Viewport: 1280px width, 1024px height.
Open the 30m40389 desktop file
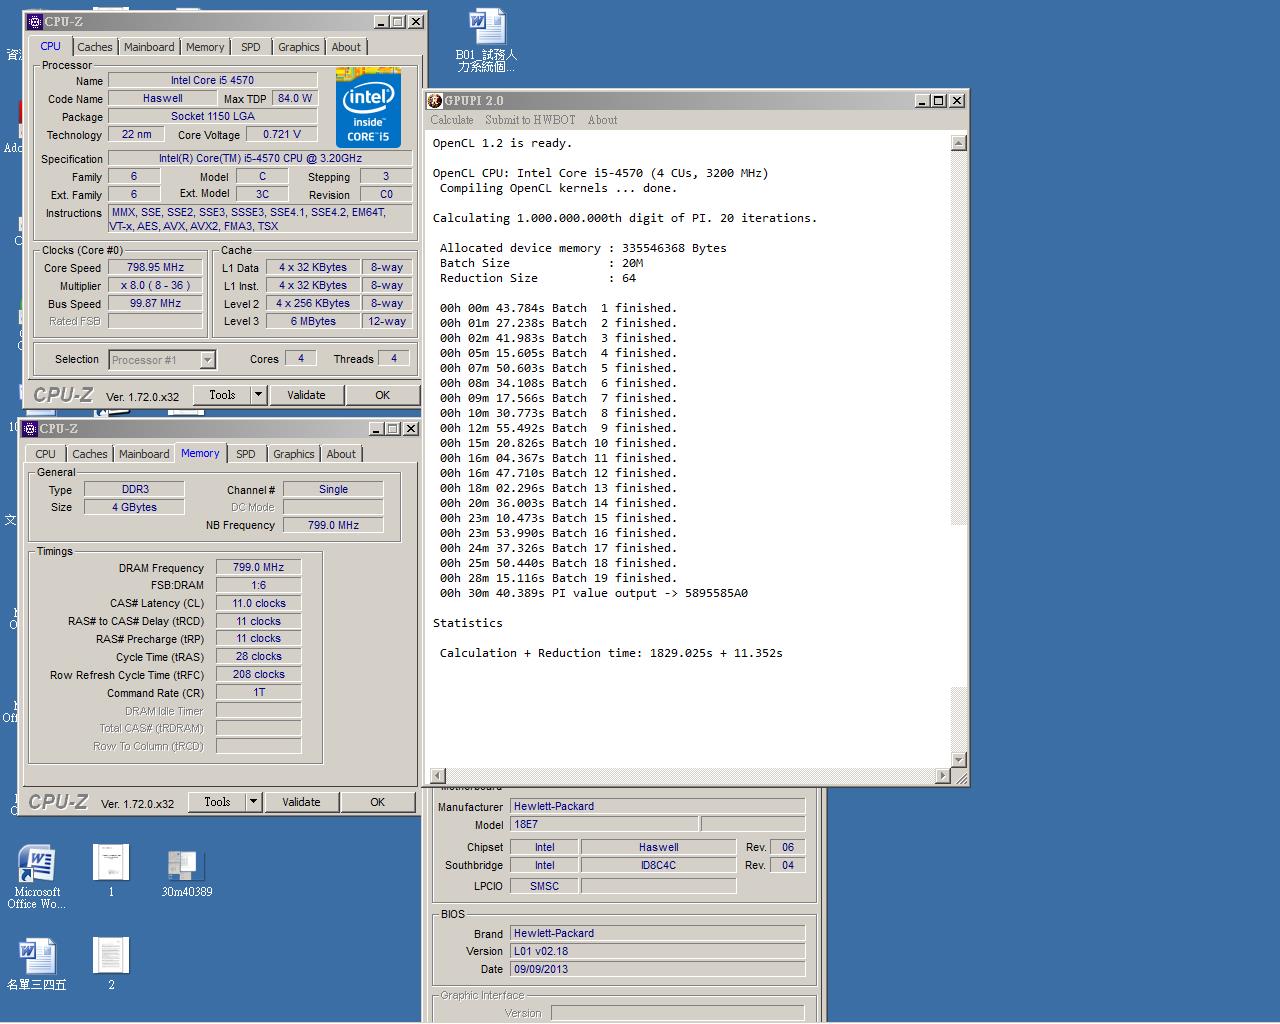(x=186, y=873)
